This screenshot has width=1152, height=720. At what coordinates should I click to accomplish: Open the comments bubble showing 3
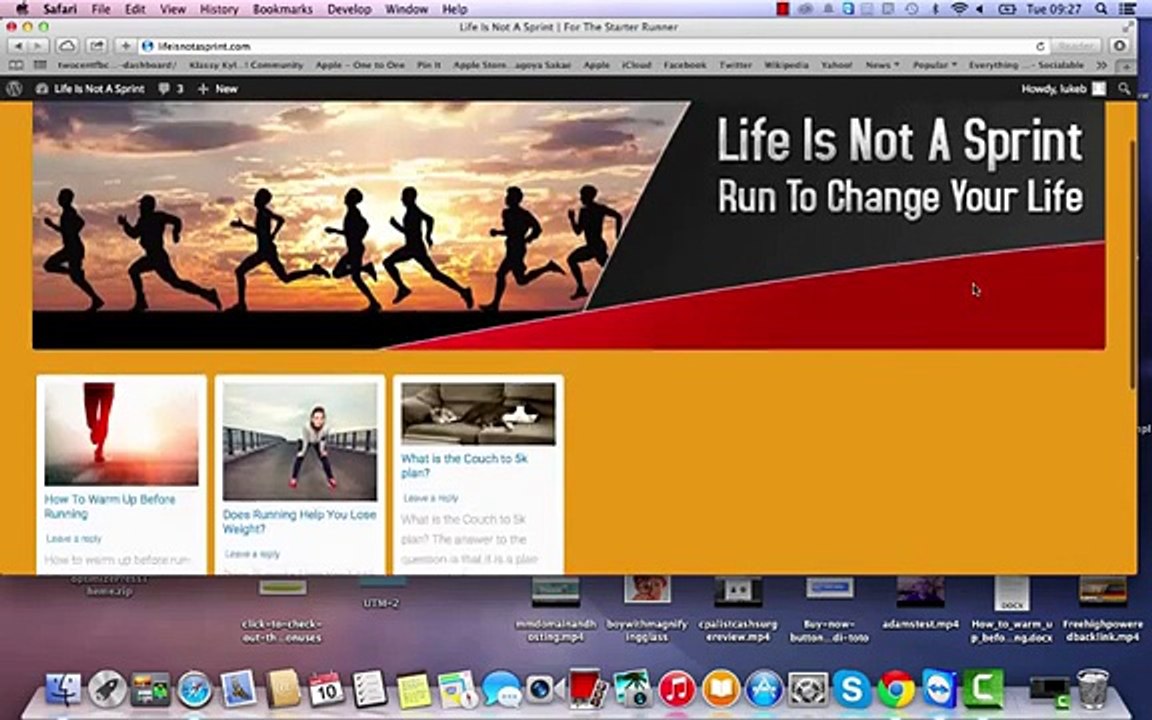(170, 89)
